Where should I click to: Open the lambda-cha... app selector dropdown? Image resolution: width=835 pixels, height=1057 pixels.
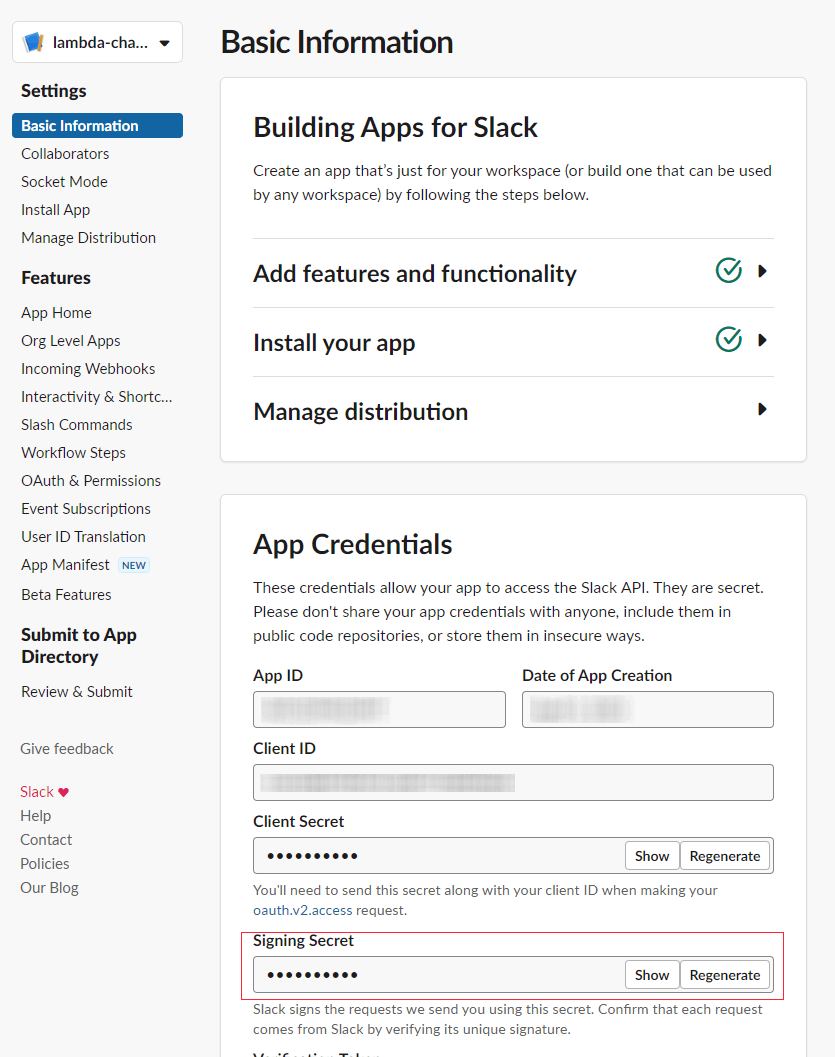pos(97,42)
